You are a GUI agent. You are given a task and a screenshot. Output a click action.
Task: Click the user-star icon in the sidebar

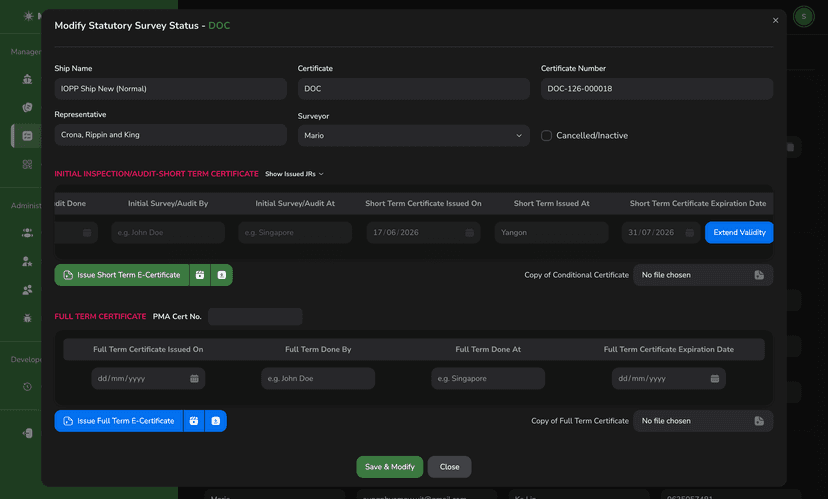pyautogui.click(x=27, y=261)
